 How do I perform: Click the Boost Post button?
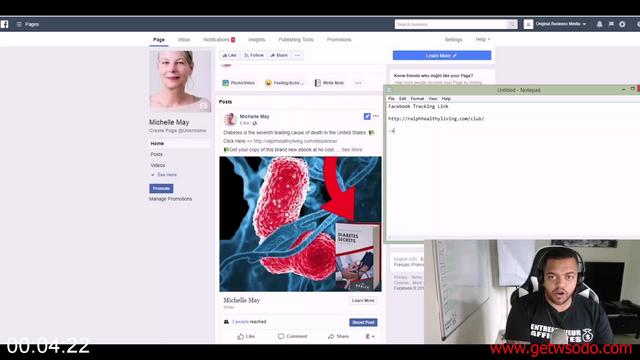[x=363, y=322]
